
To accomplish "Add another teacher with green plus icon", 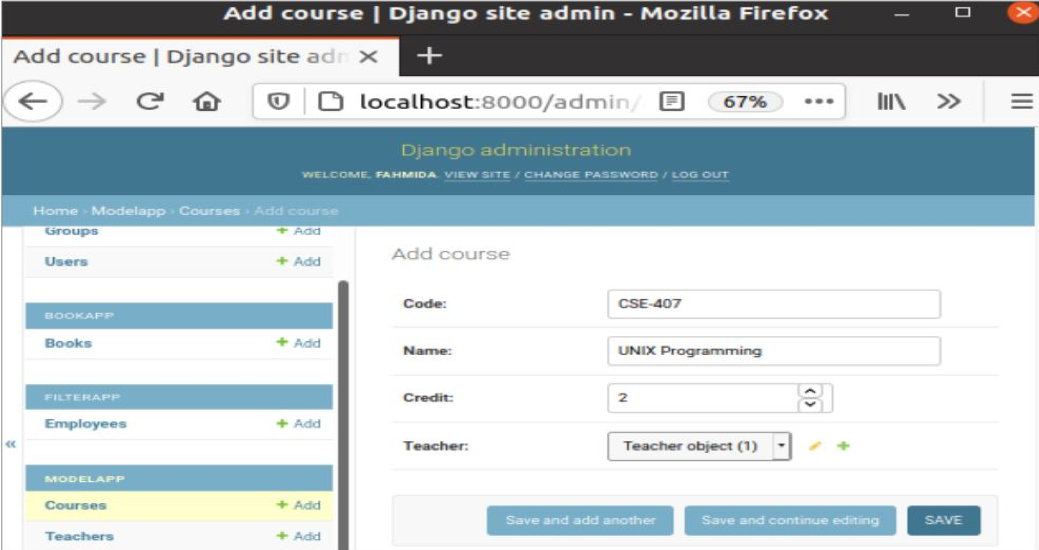I will point(843,446).
